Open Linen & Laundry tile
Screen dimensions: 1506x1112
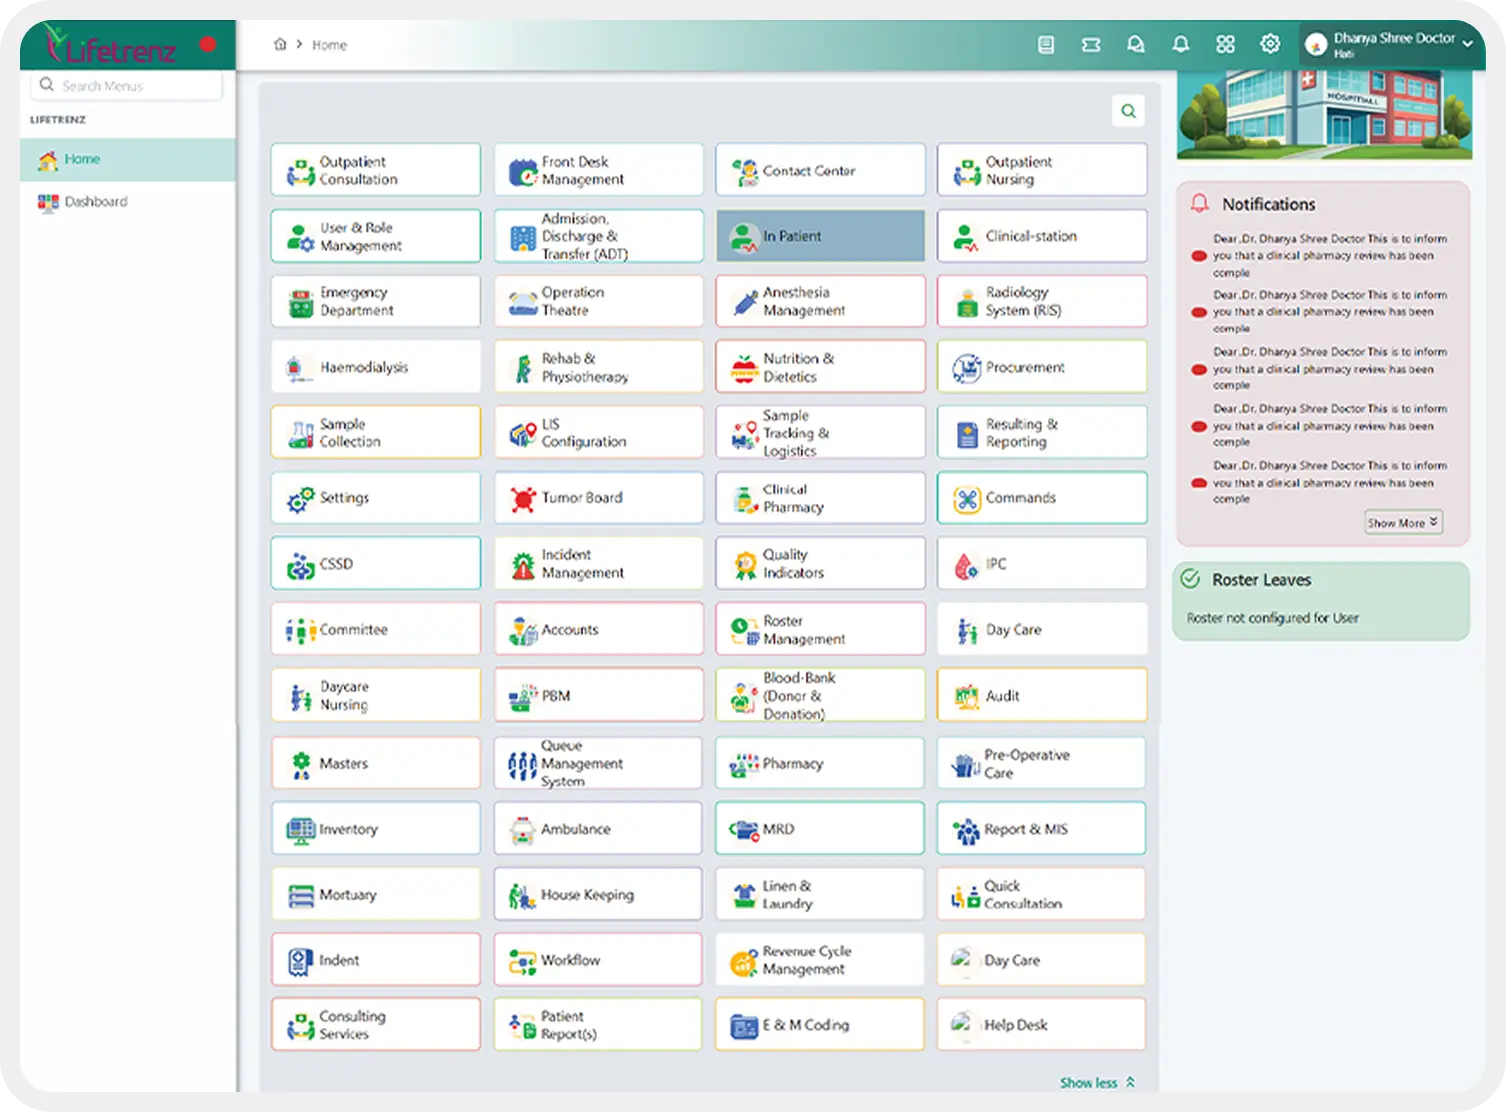tap(820, 894)
